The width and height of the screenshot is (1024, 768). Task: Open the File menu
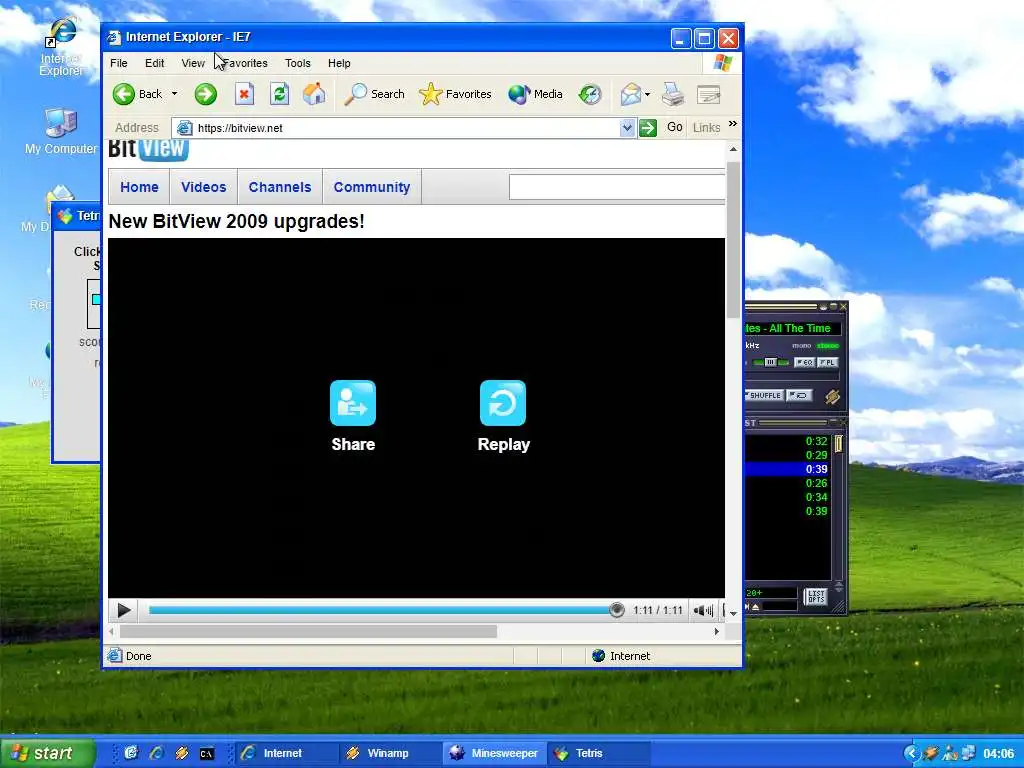[x=119, y=63]
